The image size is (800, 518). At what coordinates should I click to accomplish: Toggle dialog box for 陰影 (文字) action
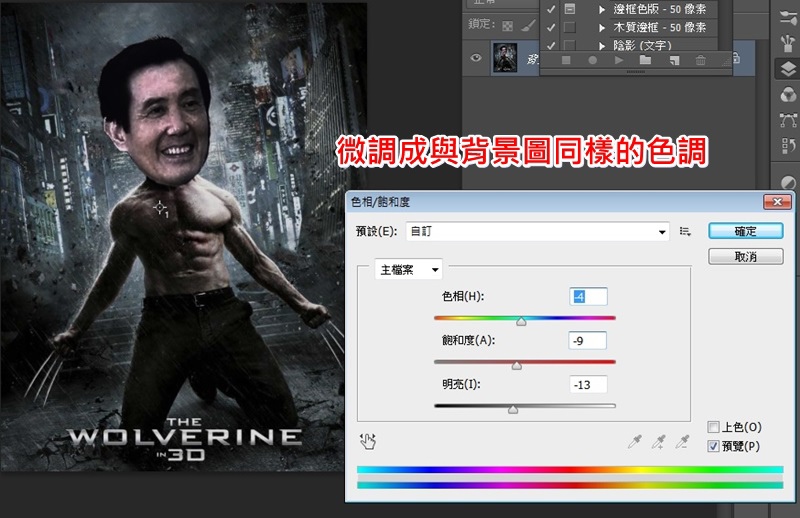[569, 45]
